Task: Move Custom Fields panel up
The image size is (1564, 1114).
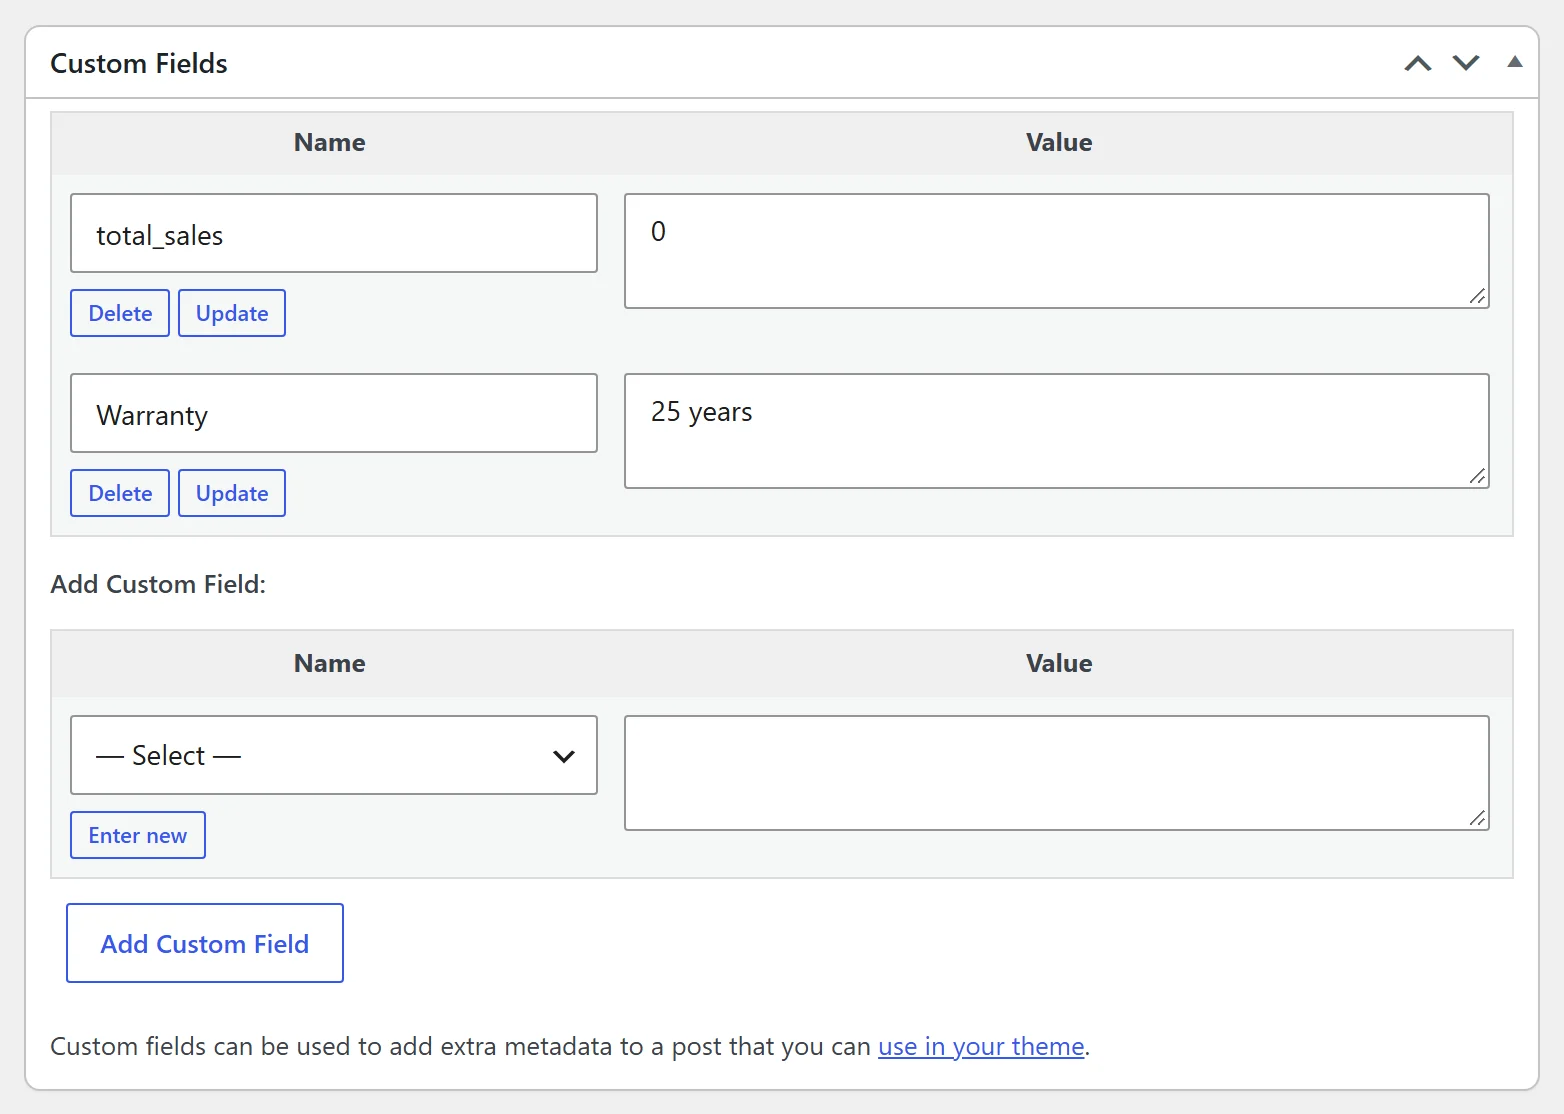Action: coord(1418,63)
